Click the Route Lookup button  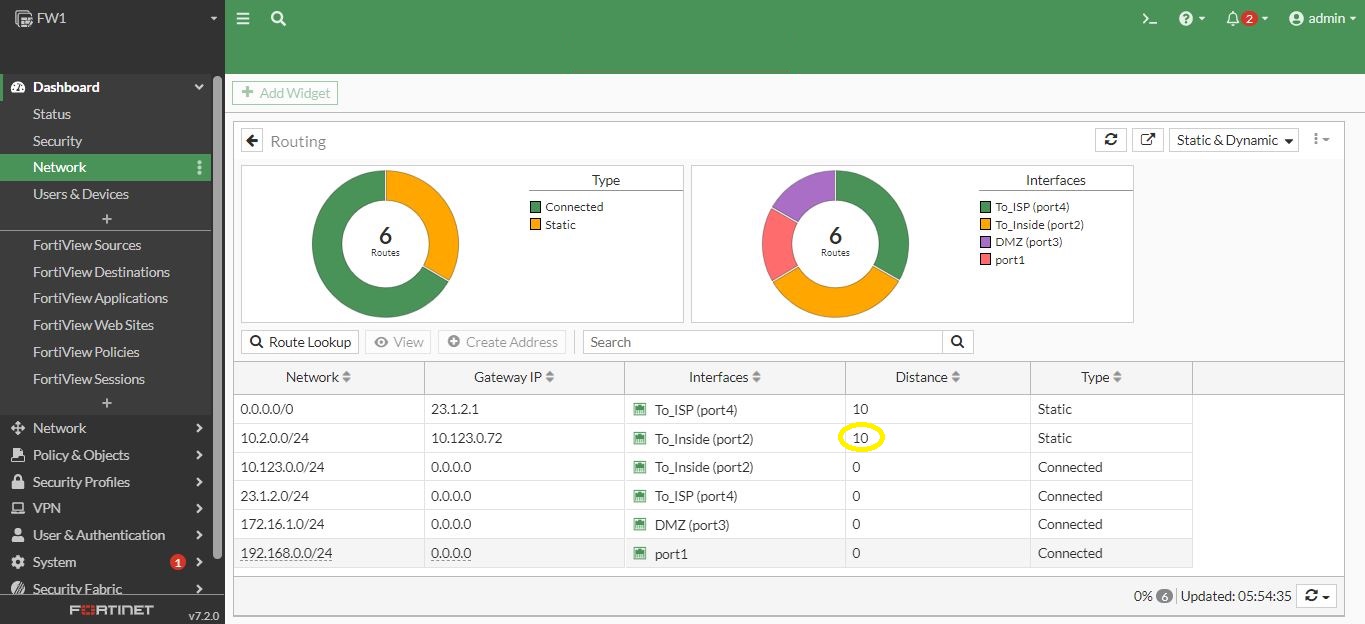300,342
